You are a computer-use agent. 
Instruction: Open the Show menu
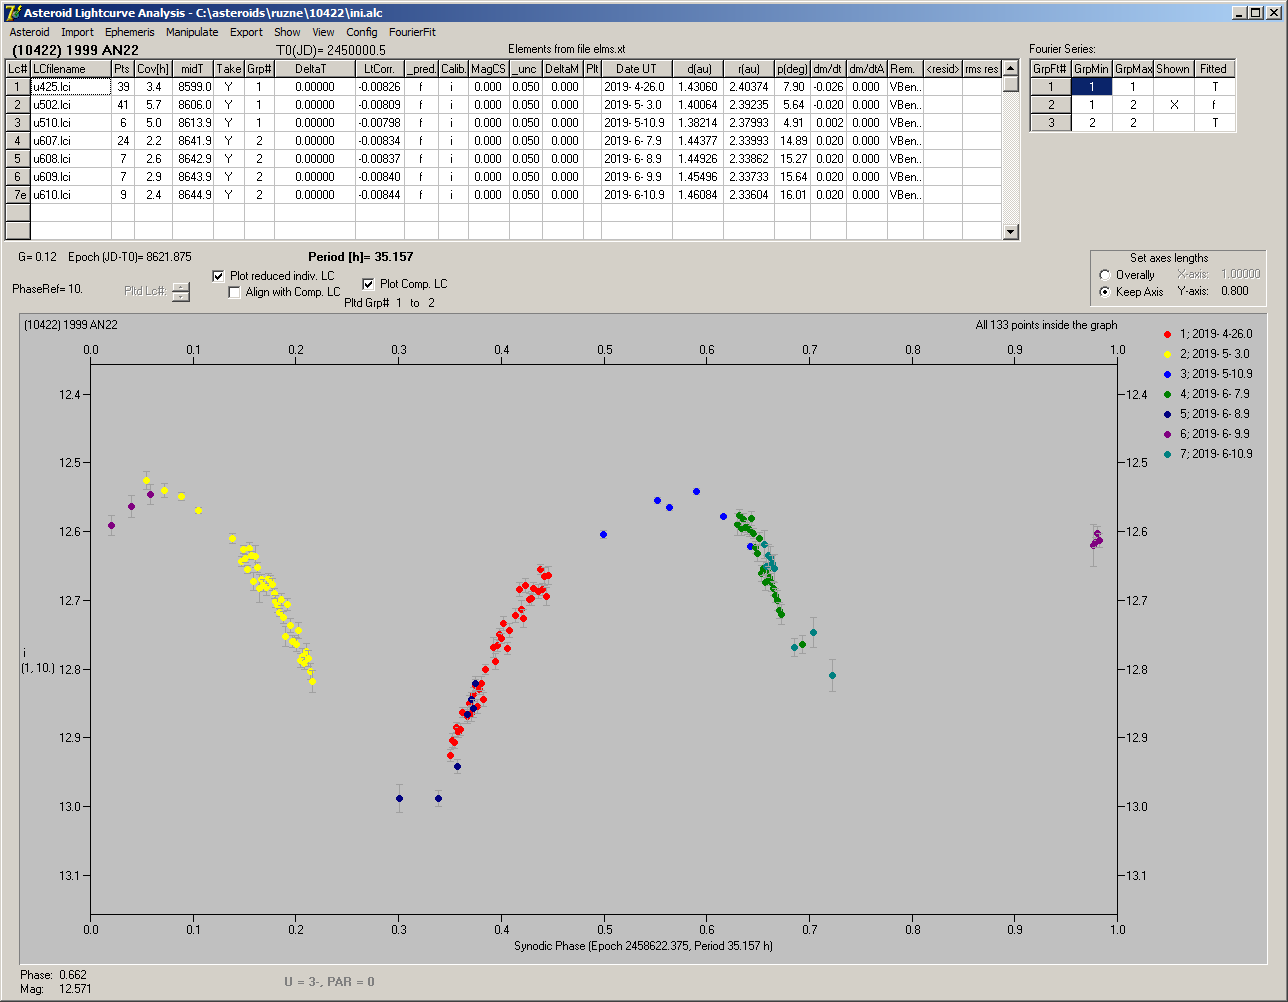point(287,32)
